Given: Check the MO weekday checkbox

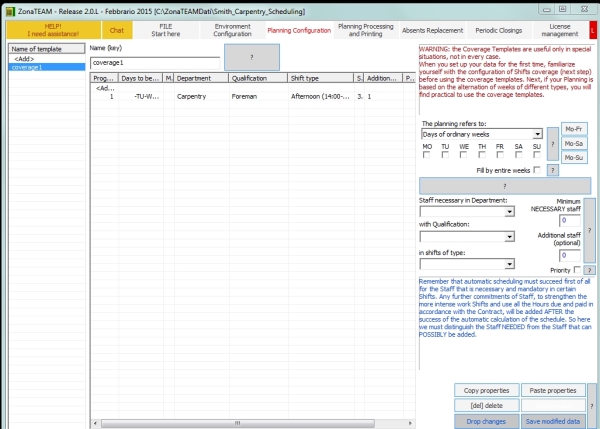Looking at the screenshot, I should point(426,155).
